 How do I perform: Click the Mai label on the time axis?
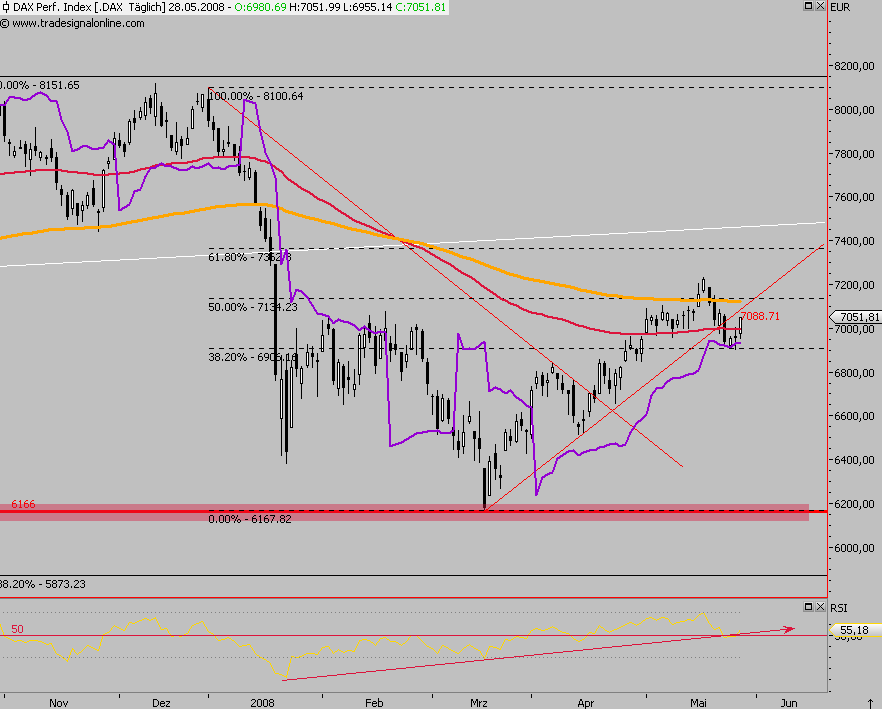(698, 703)
